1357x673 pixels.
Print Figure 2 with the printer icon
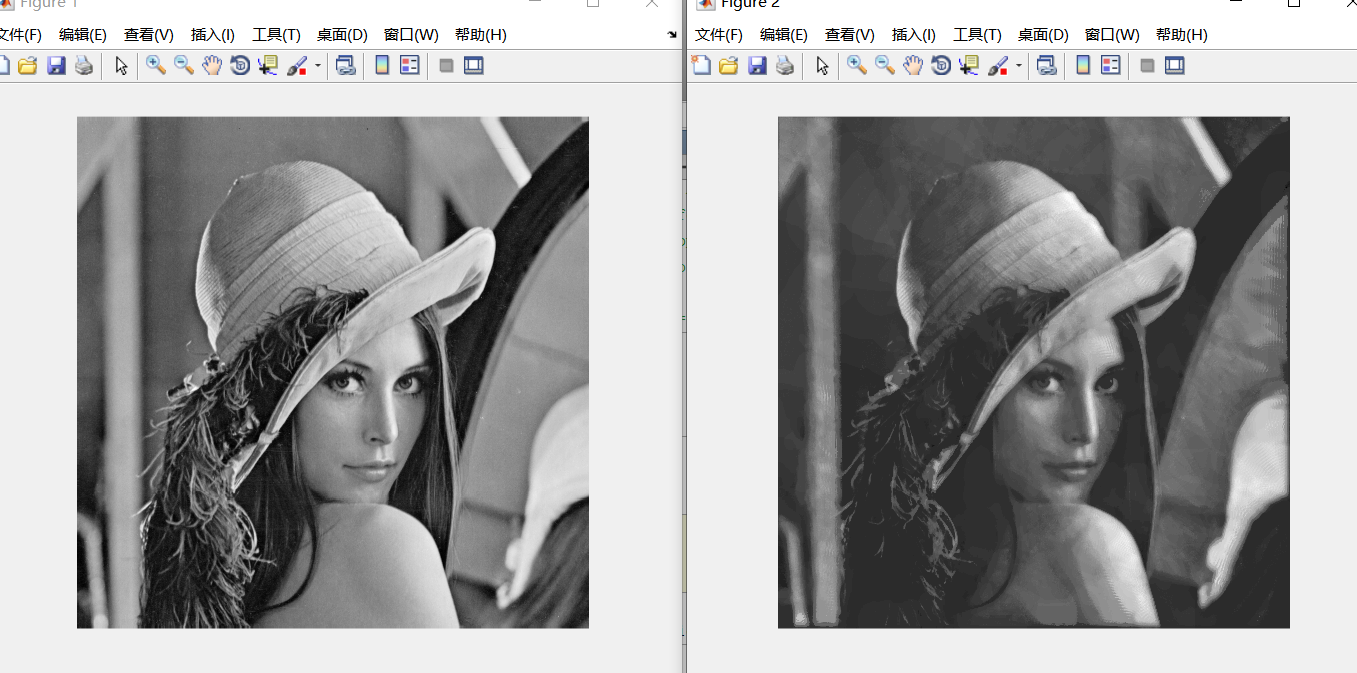click(x=785, y=66)
